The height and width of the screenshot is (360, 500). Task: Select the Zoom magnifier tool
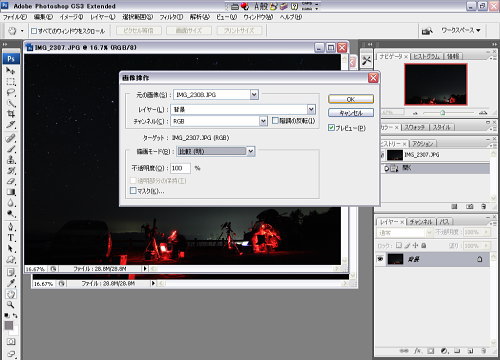tap(11, 305)
